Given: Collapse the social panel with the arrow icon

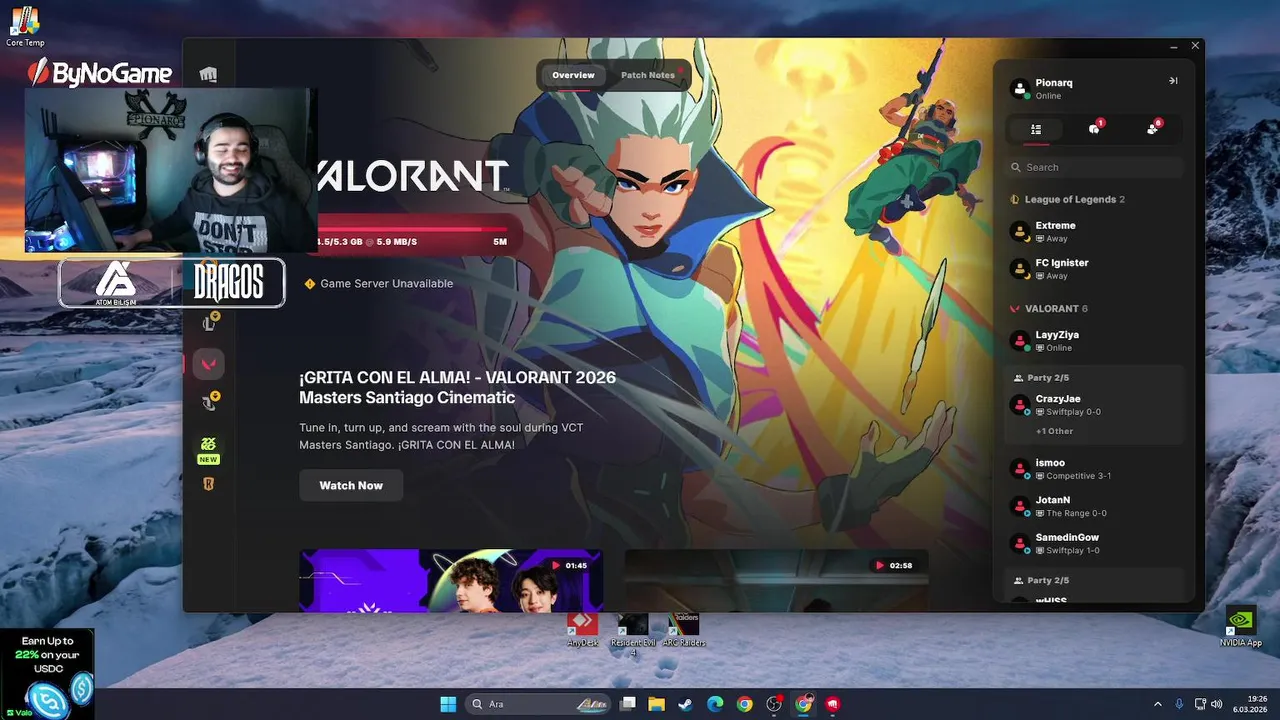Looking at the screenshot, I should click(1173, 81).
